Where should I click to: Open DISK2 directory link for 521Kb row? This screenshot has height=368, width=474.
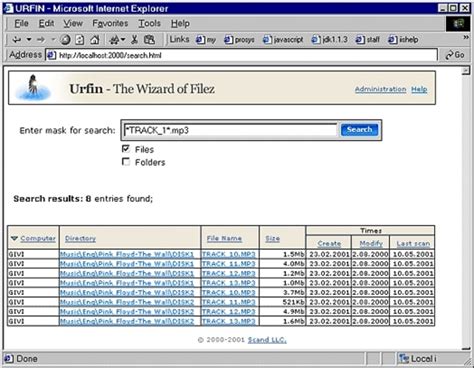[127, 302]
